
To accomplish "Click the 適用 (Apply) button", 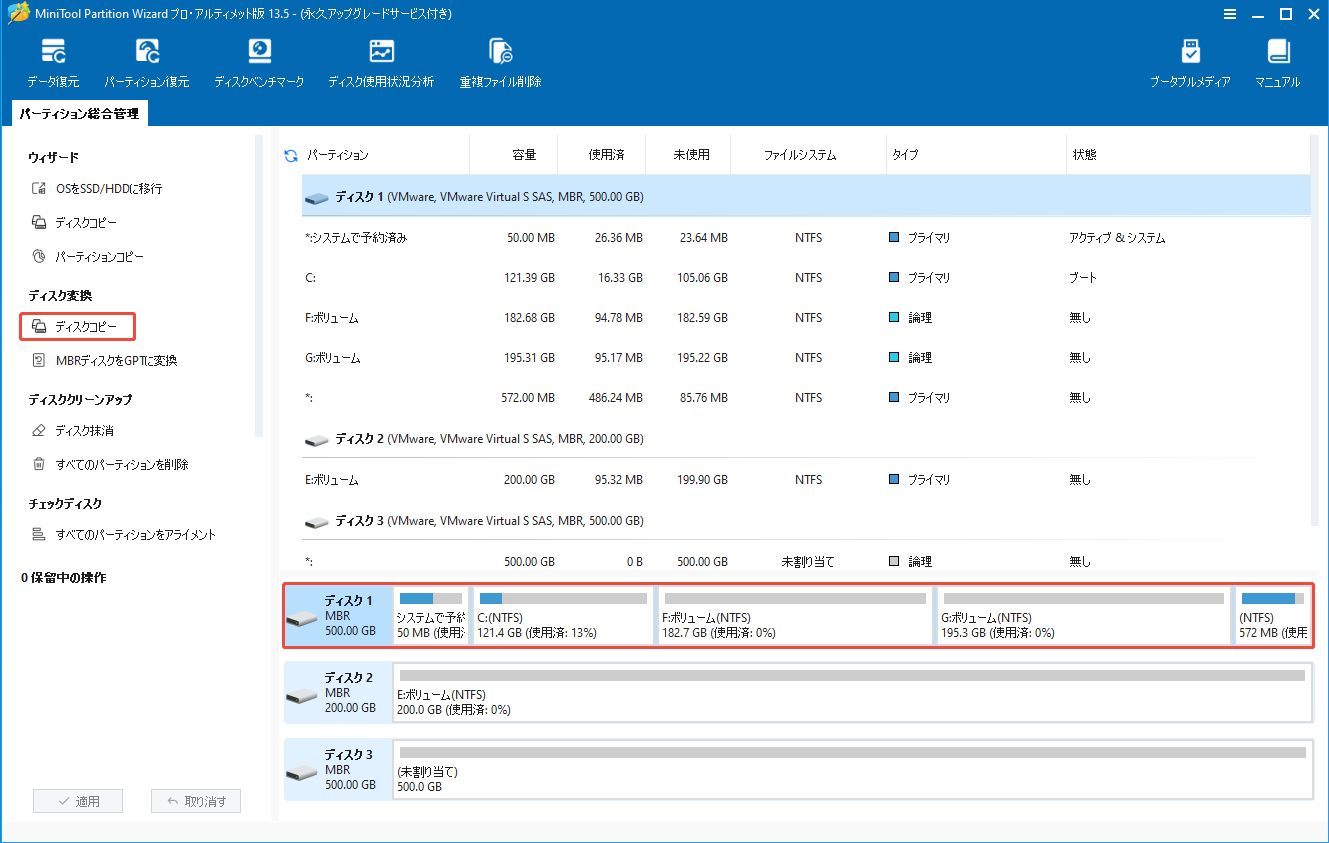I will tap(77, 800).
